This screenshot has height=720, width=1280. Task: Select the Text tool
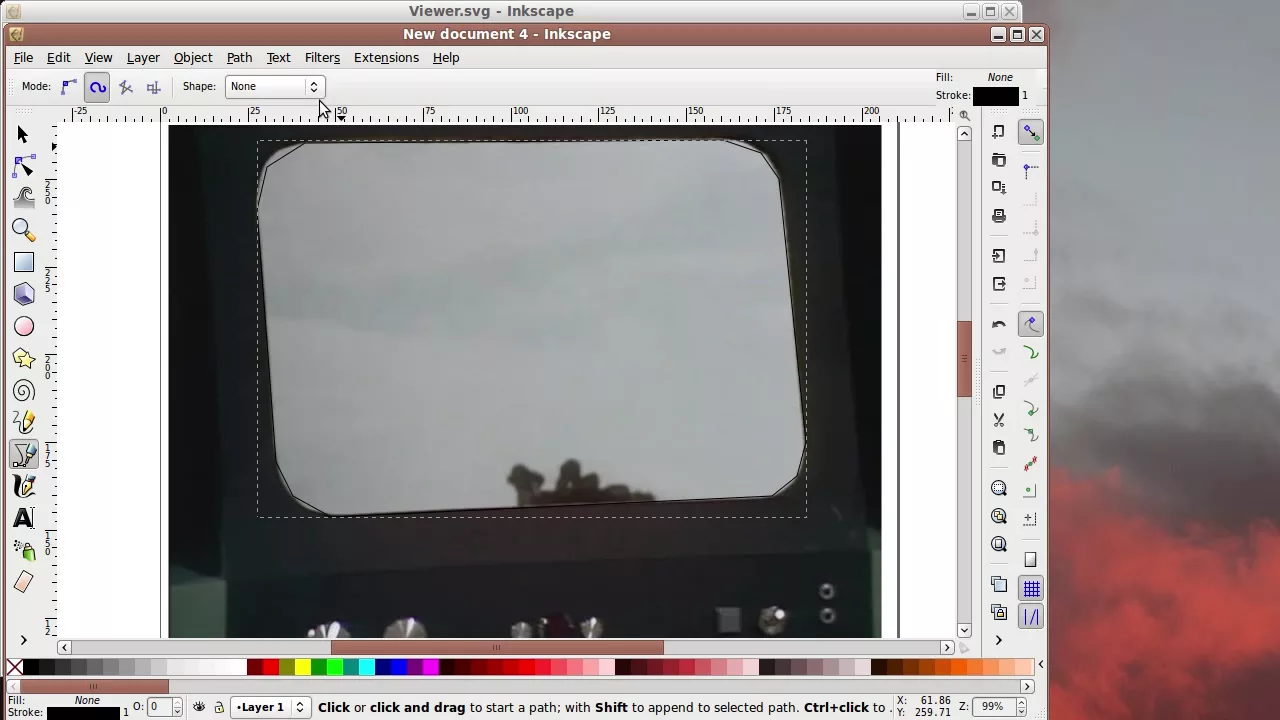point(24,518)
